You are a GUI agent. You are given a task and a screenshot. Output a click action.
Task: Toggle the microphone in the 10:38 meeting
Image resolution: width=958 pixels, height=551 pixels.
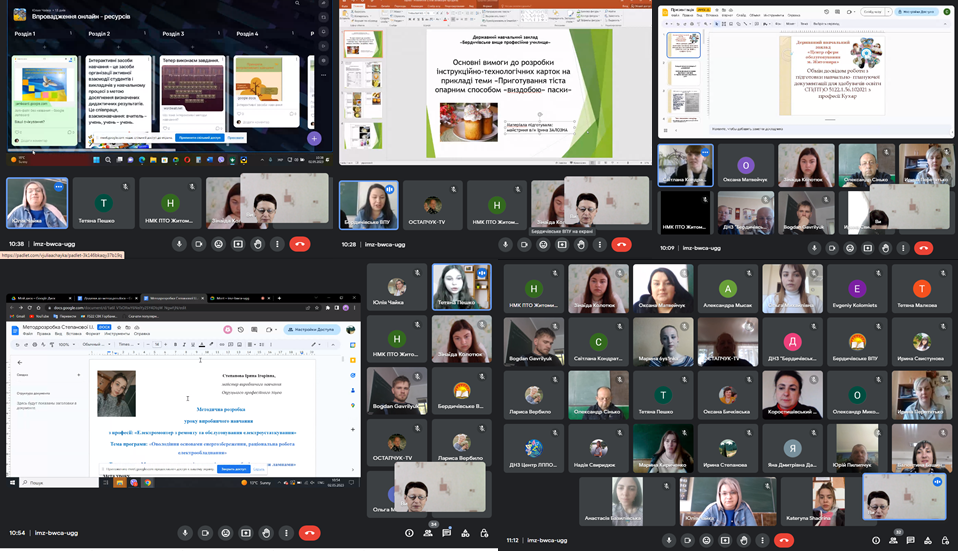179,243
